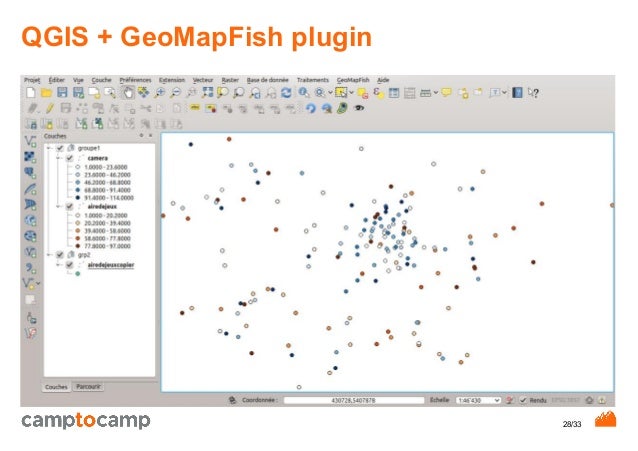638x451 pixels.
Task: Open the Projet menu
Action: coord(32,80)
